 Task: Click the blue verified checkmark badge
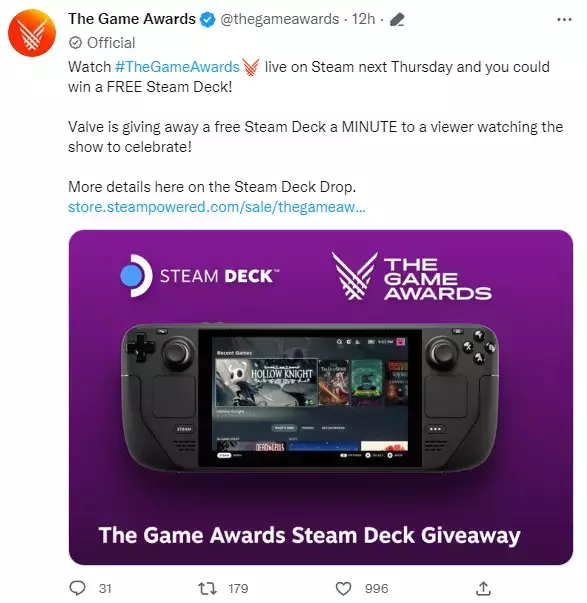click(x=208, y=19)
